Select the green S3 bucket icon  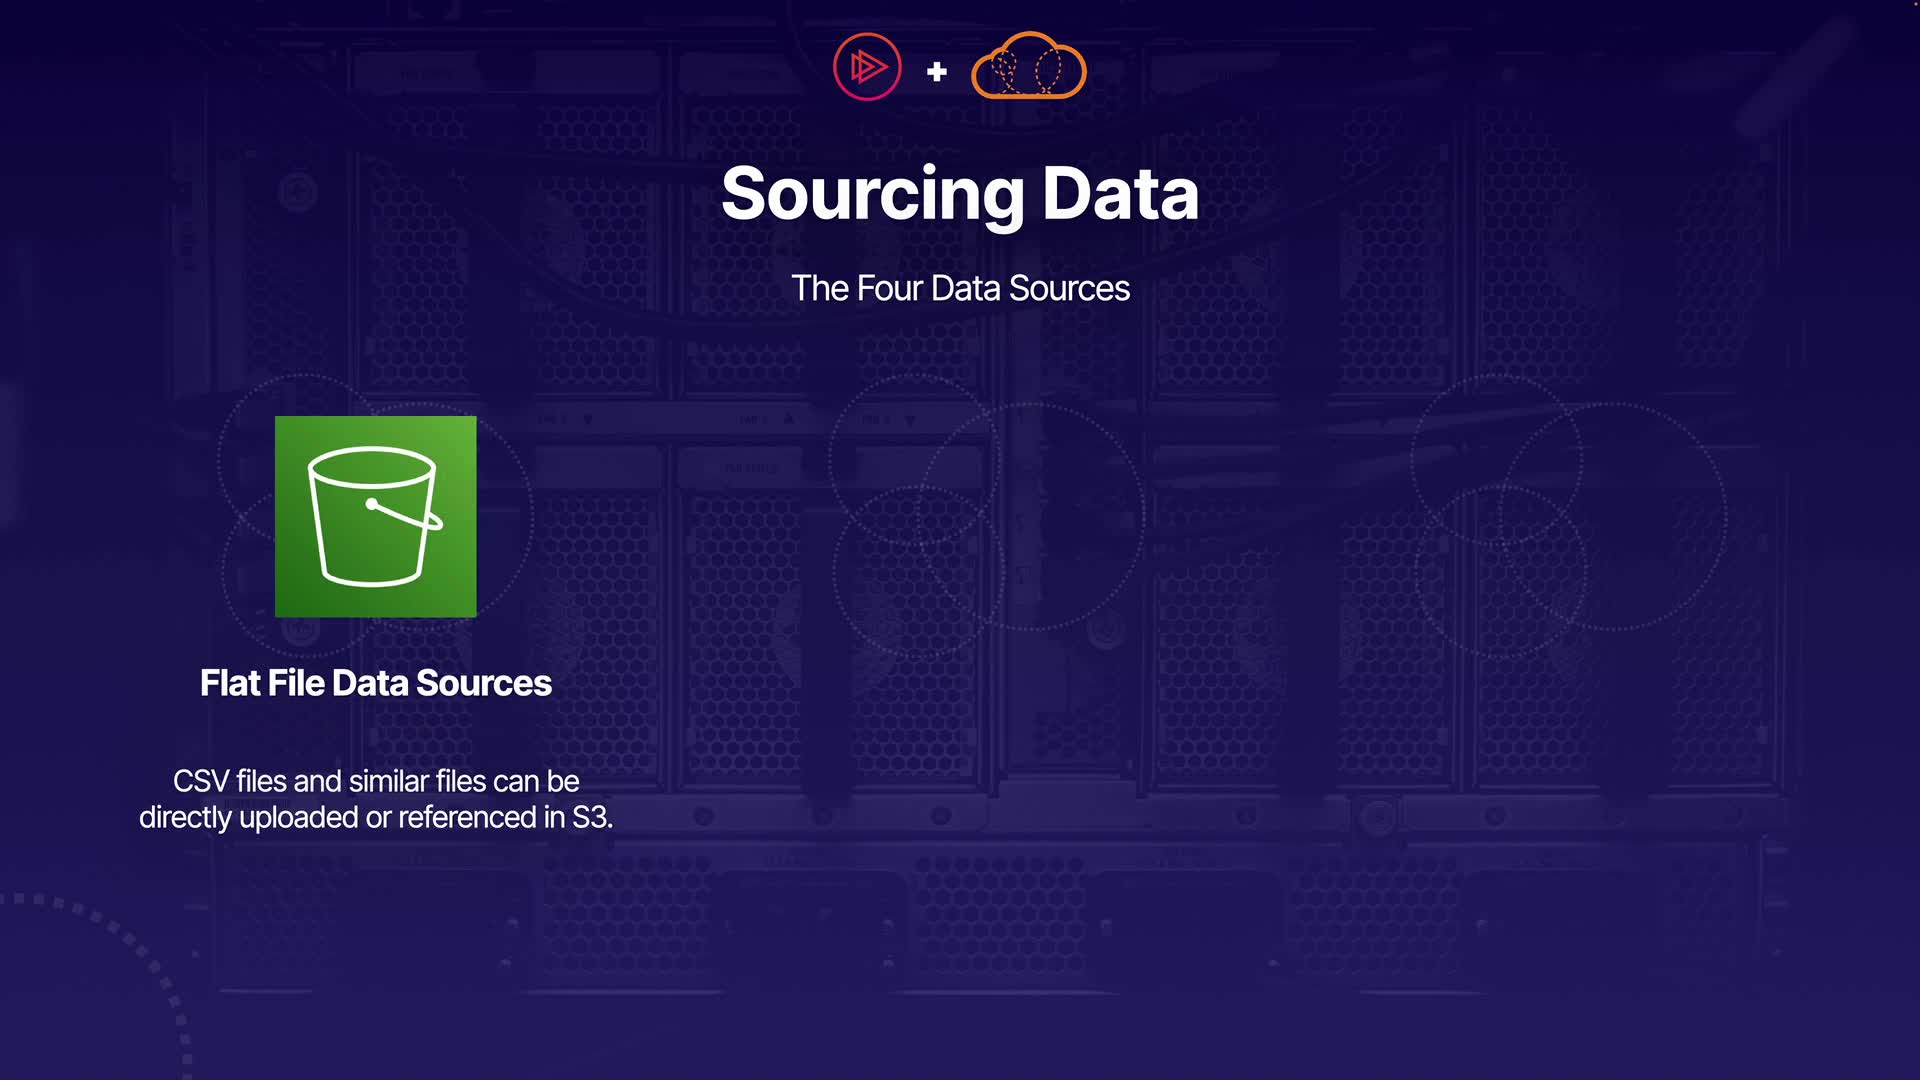(x=376, y=516)
